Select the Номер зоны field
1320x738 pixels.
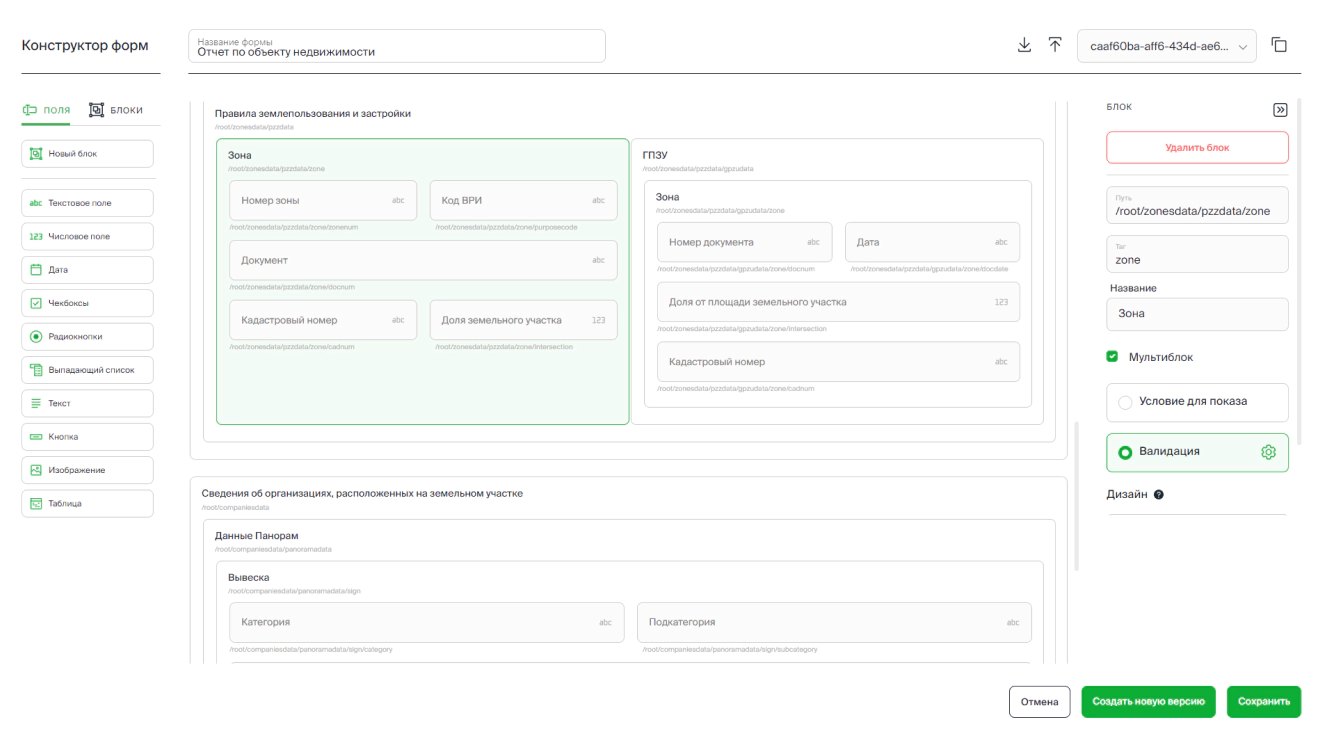coord(323,200)
